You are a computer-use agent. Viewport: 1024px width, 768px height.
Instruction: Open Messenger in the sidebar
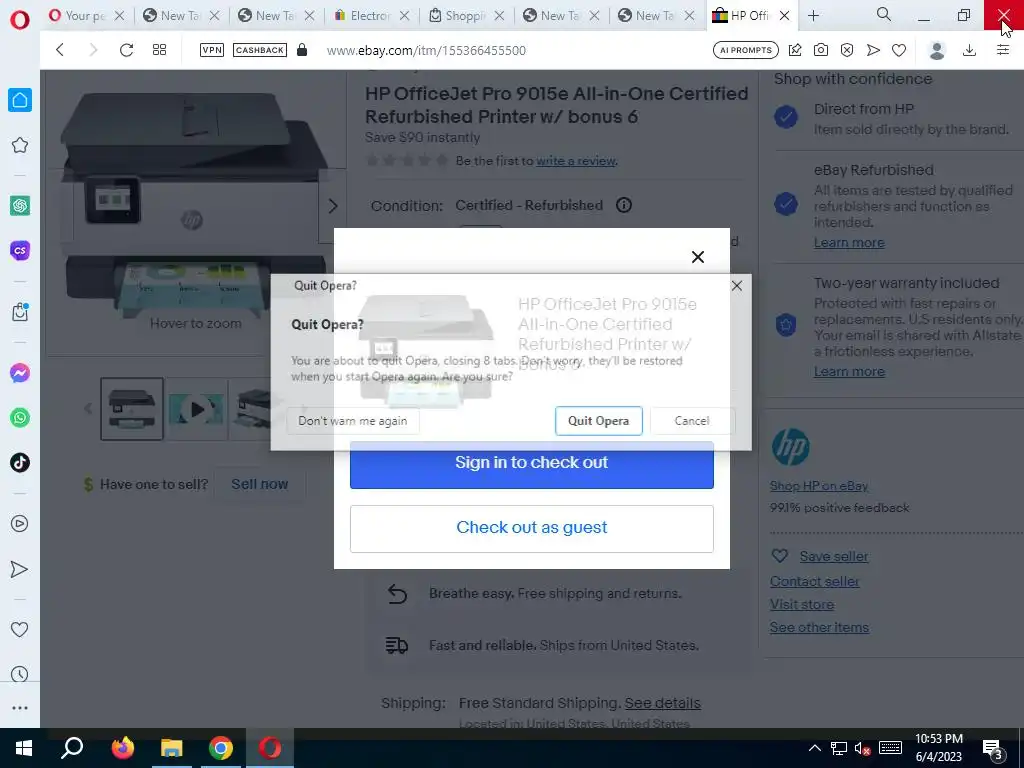pos(20,373)
